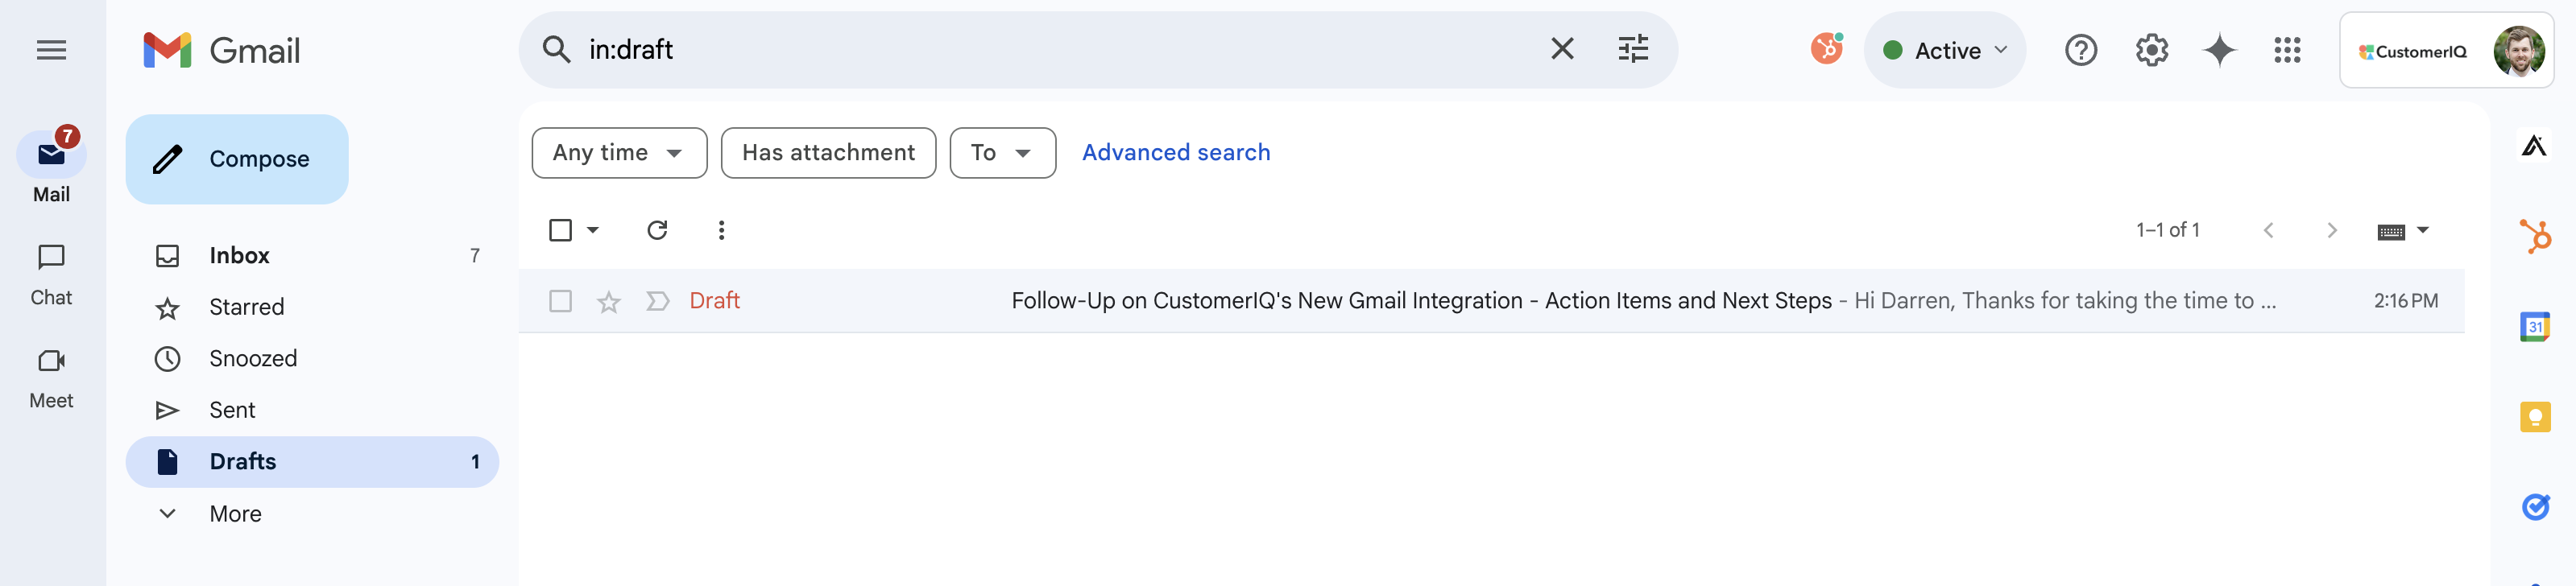This screenshot has height=586, width=2576.
Task: Click the Compose button
Action: [x=237, y=159]
